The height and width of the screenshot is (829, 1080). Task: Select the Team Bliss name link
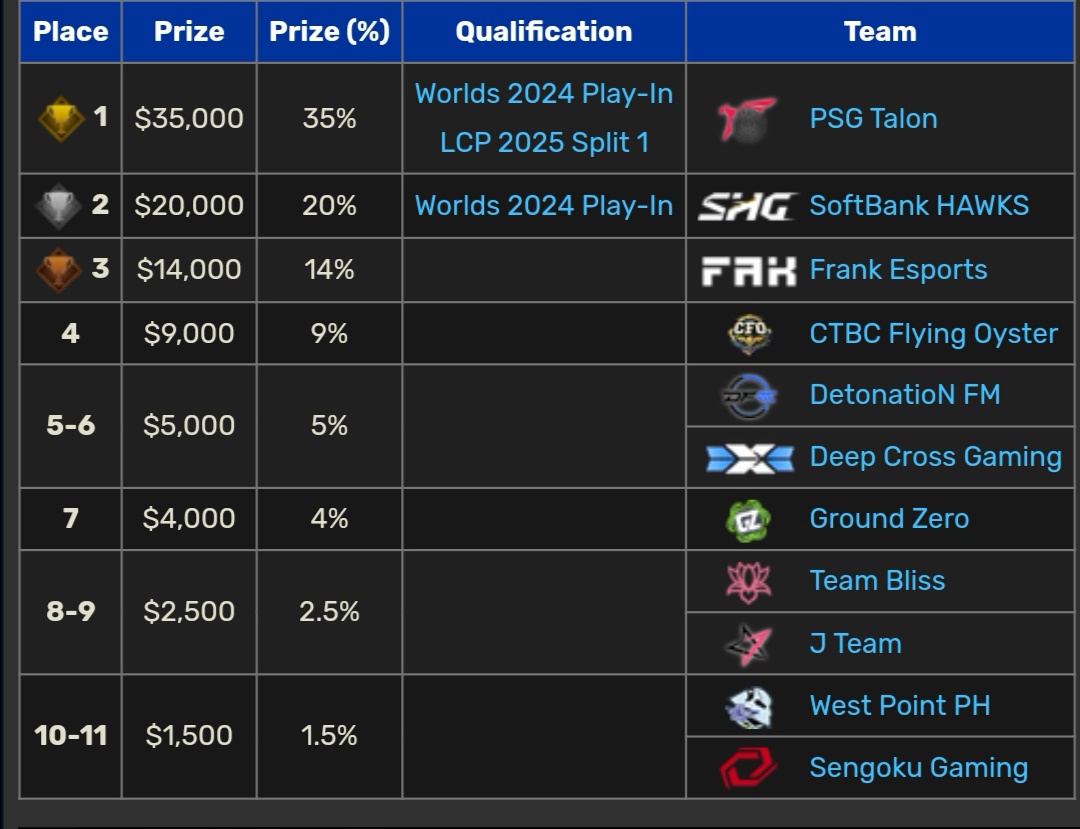pos(877,581)
